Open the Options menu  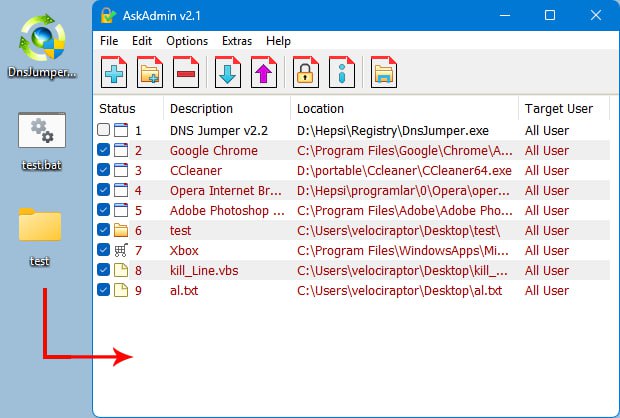coord(187,41)
